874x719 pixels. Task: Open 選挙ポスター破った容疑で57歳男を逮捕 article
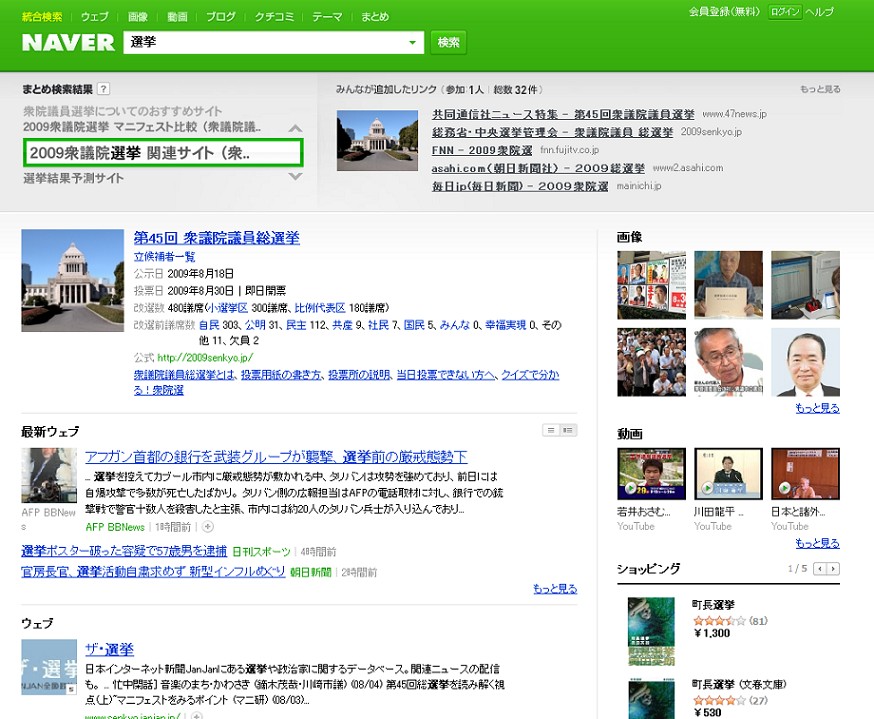124,551
